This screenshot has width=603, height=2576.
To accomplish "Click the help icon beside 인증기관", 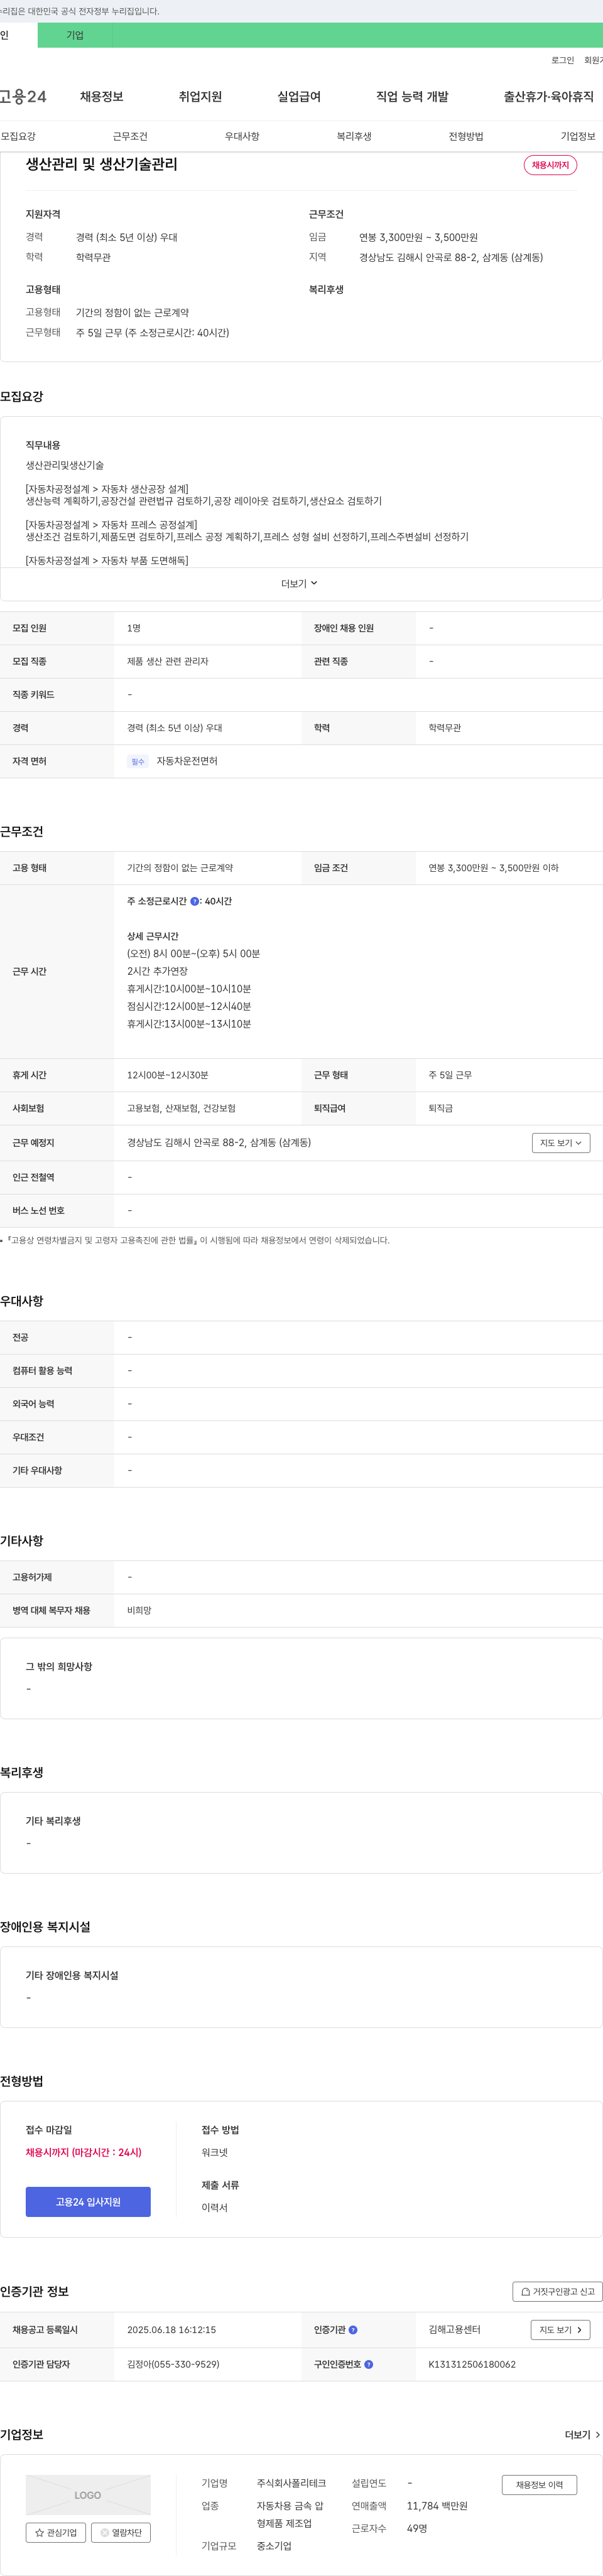I will point(353,2330).
